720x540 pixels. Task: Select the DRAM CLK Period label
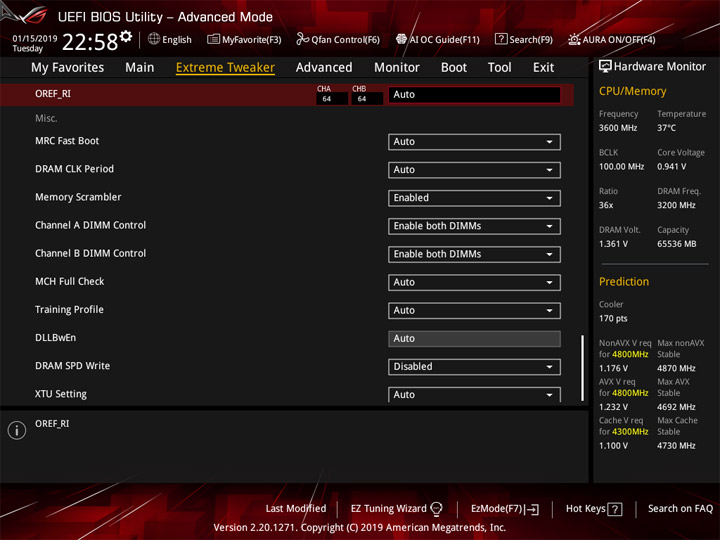74,169
